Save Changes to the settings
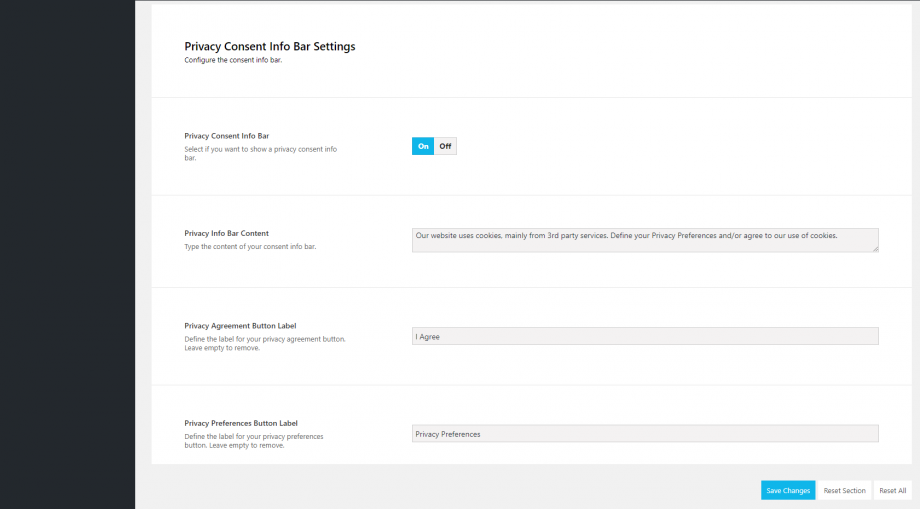The height and width of the screenshot is (509, 920). (x=788, y=490)
